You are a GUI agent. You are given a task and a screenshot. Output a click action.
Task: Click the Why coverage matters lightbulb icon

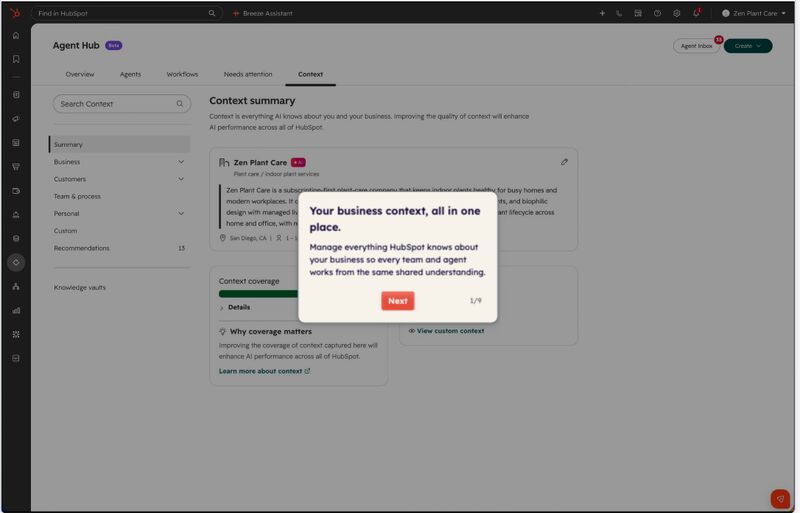pyautogui.click(x=223, y=332)
